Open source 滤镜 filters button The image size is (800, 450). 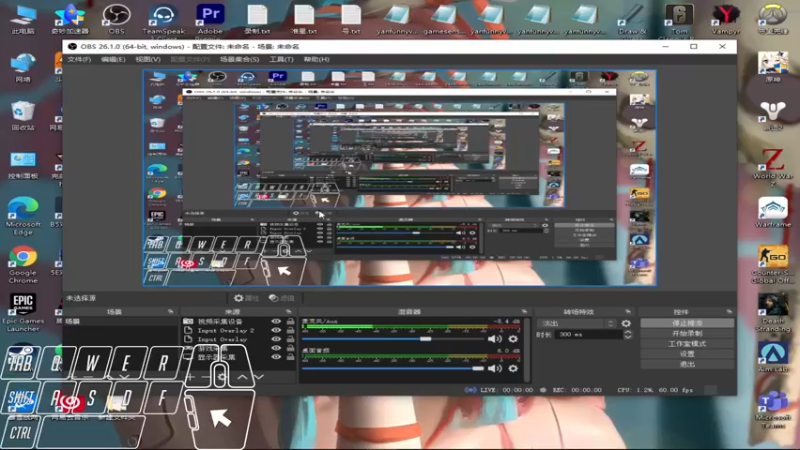(x=282, y=298)
